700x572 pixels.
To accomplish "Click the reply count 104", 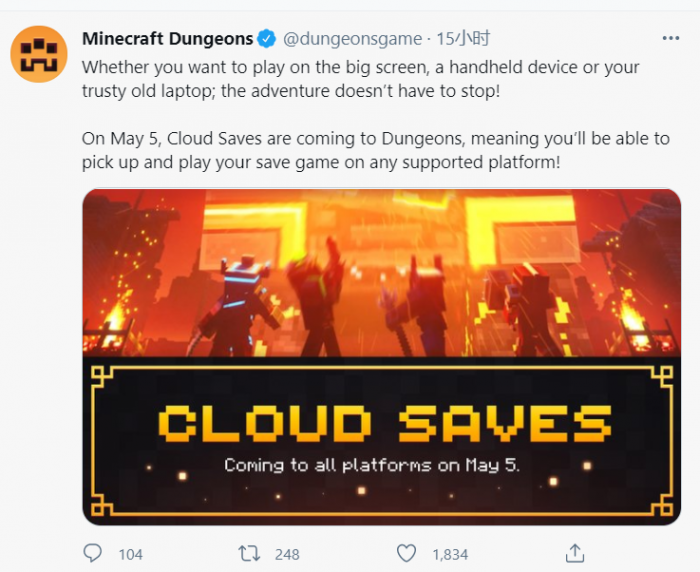I will click(x=130, y=554).
